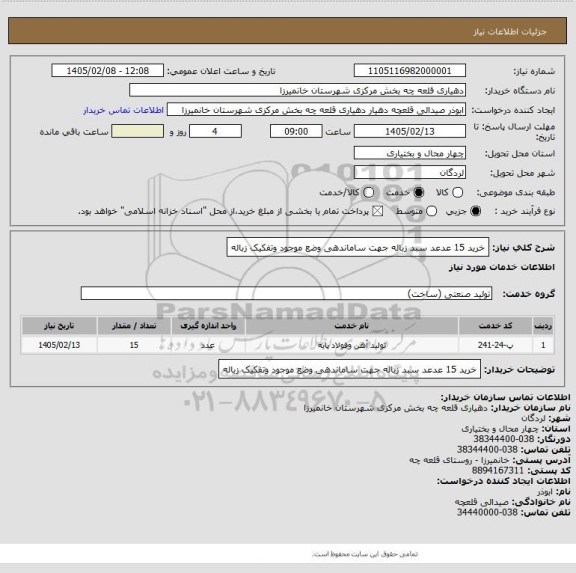Image resolution: width=576 pixels, height=573 pixels.
Task: Click the ردیف column header
Action: [543, 326]
